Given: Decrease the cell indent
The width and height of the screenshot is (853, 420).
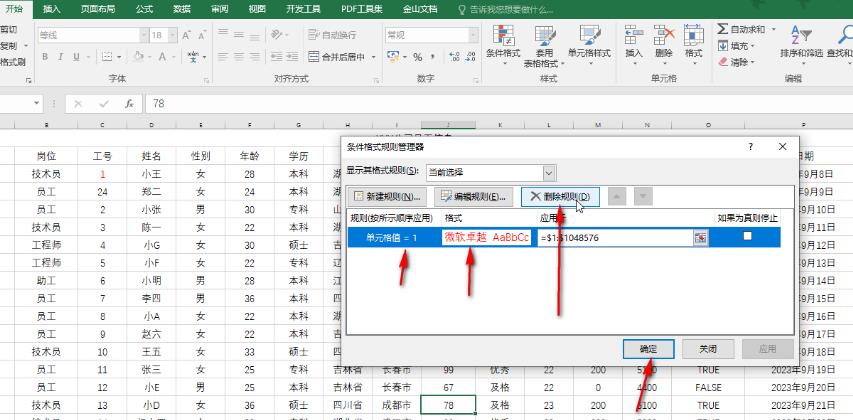Looking at the screenshot, I should [x=276, y=57].
